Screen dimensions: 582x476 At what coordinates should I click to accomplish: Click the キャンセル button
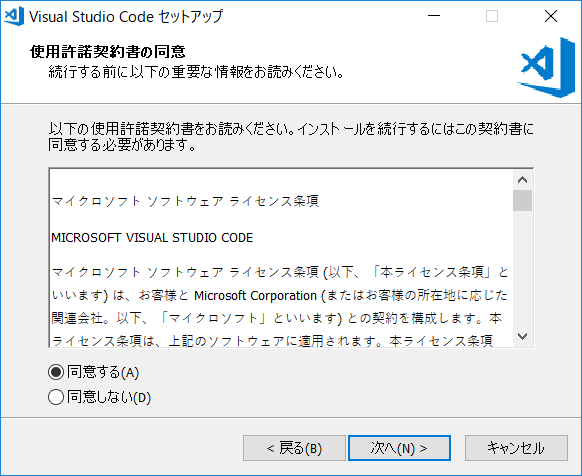pyautogui.click(x=516, y=448)
